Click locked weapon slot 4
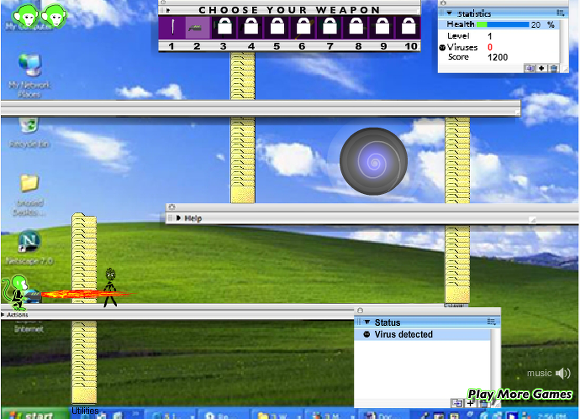Viewport: 580px width, 419px height. pos(250,27)
